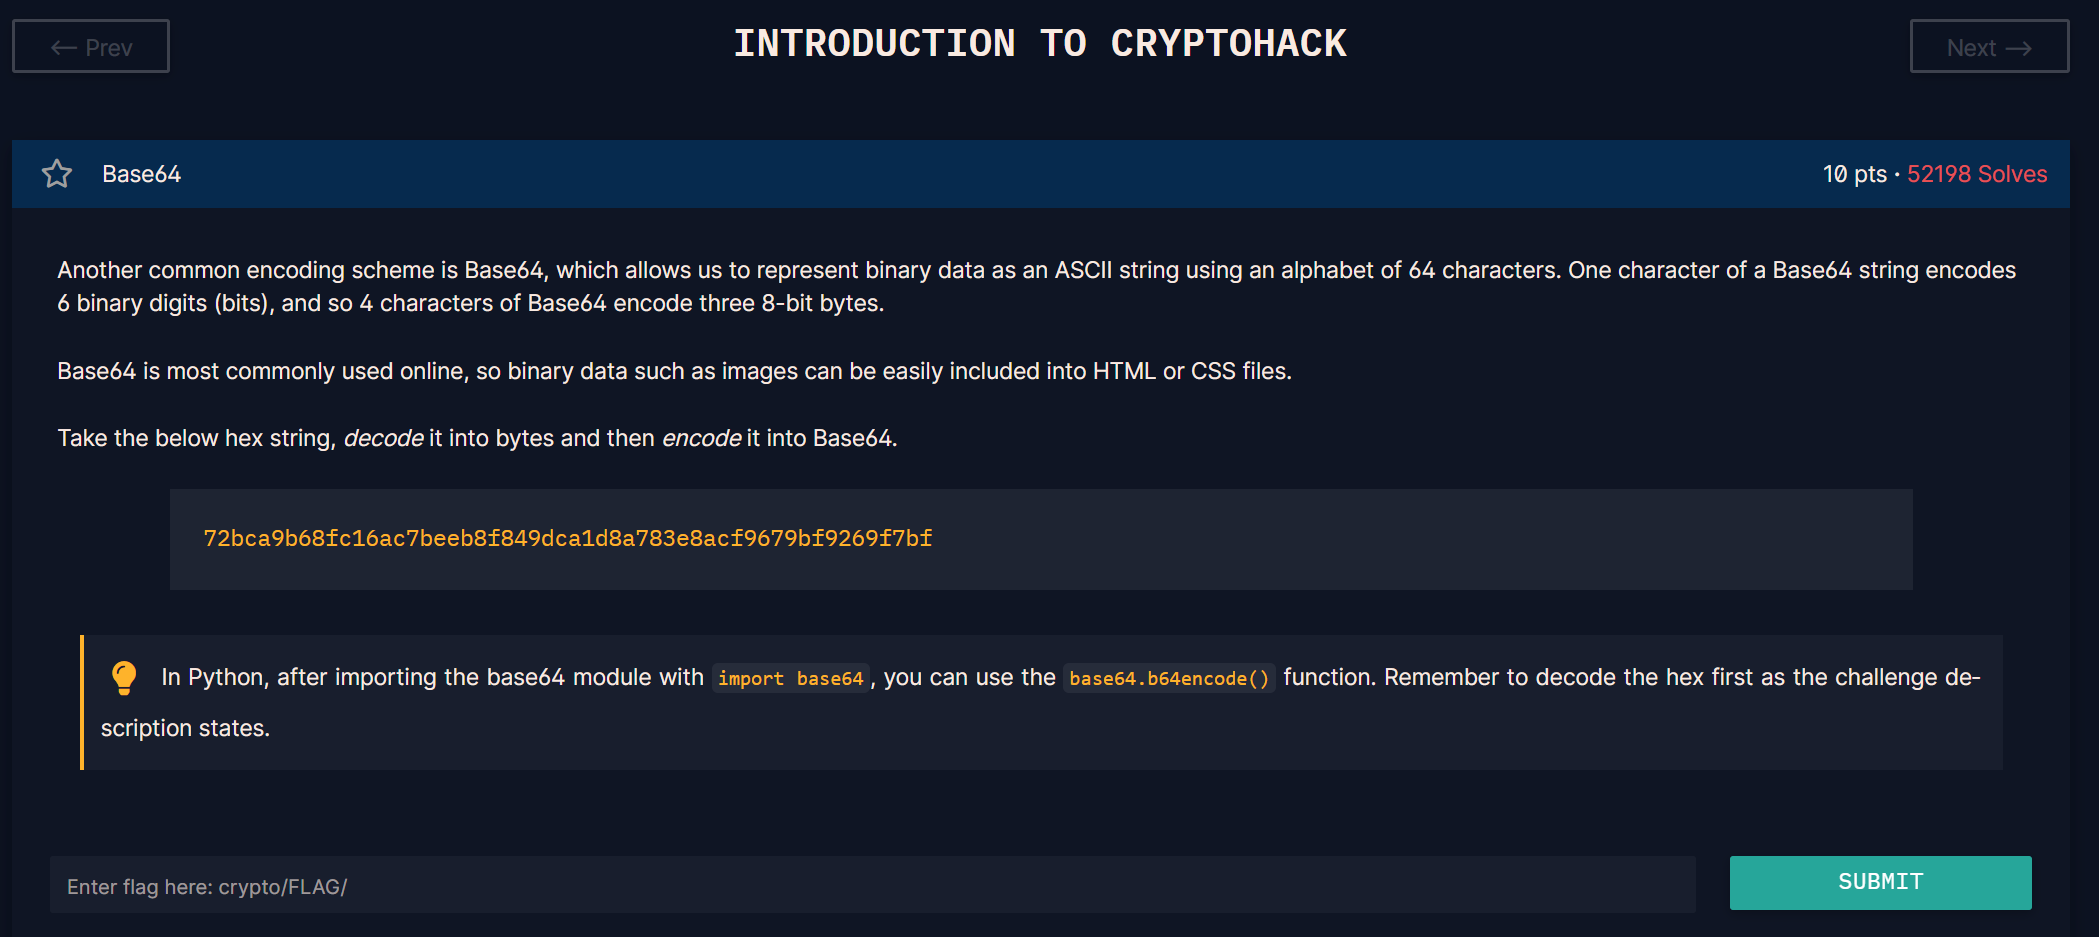Click the italic word encode

(x=702, y=438)
